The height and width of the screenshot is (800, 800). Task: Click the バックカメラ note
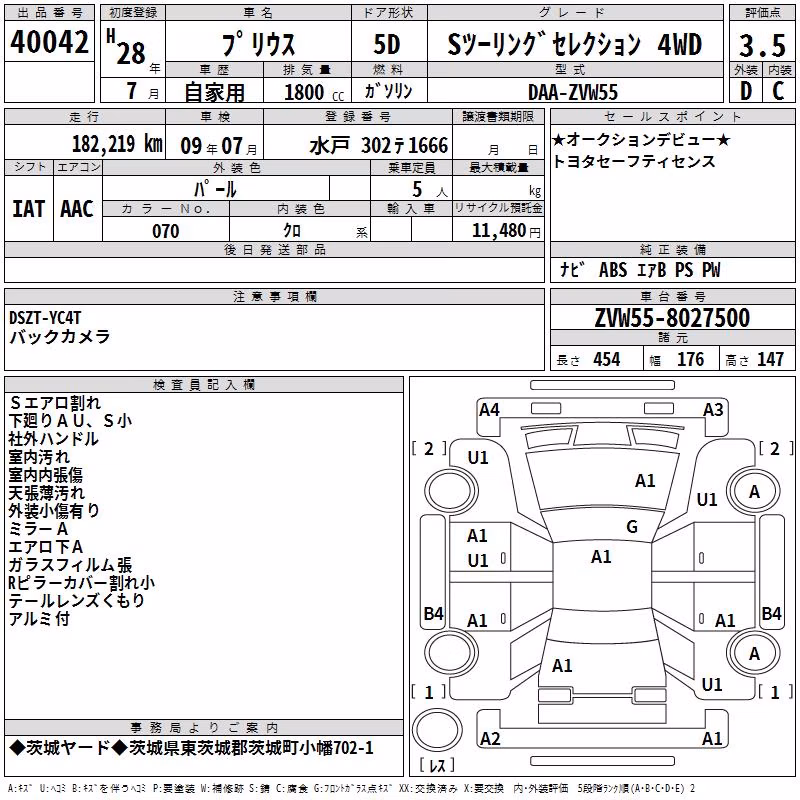tap(60, 337)
